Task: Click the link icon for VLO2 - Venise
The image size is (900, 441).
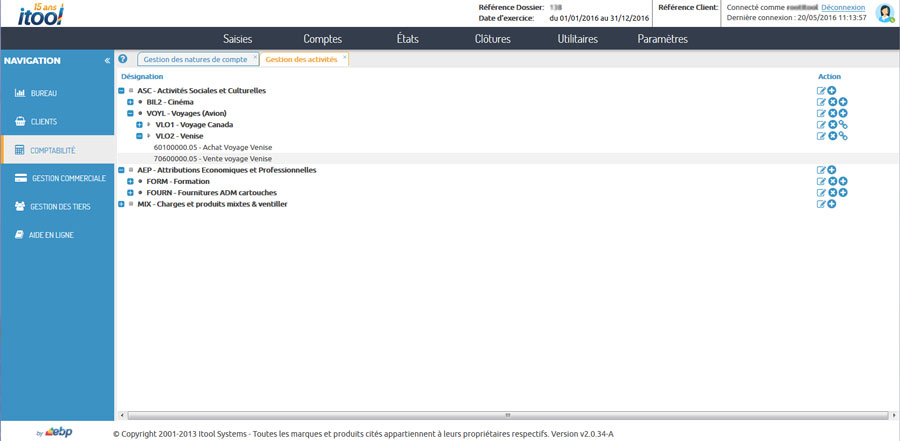Action: 843,136
